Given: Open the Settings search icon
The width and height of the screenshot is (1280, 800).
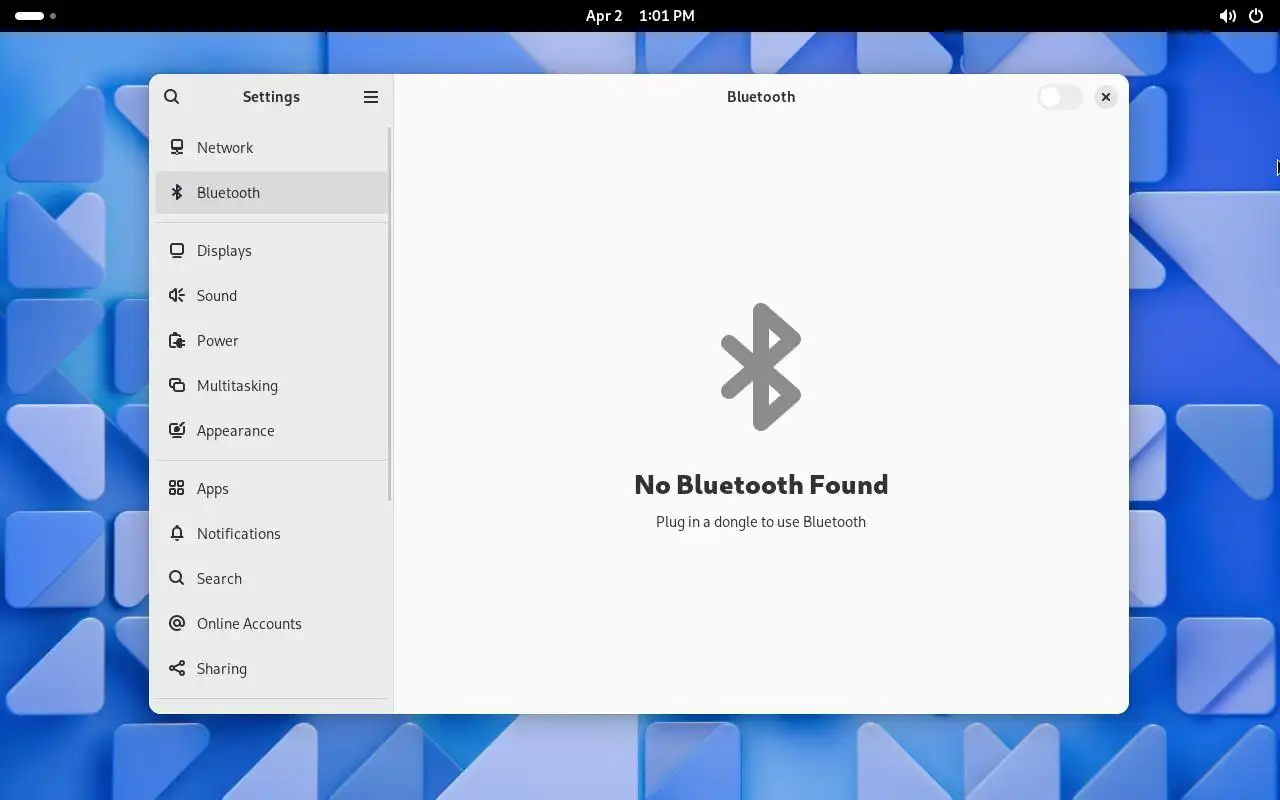Looking at the screenshot, I should tap(171, 97).
